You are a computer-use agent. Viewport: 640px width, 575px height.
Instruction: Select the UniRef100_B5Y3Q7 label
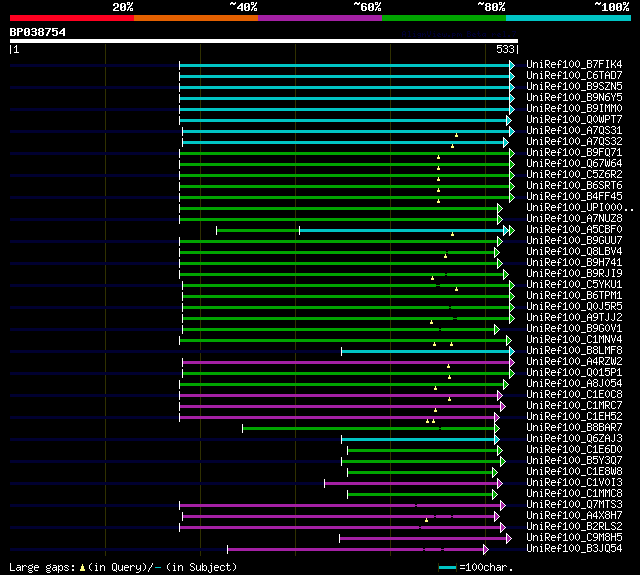click(574, 461)
